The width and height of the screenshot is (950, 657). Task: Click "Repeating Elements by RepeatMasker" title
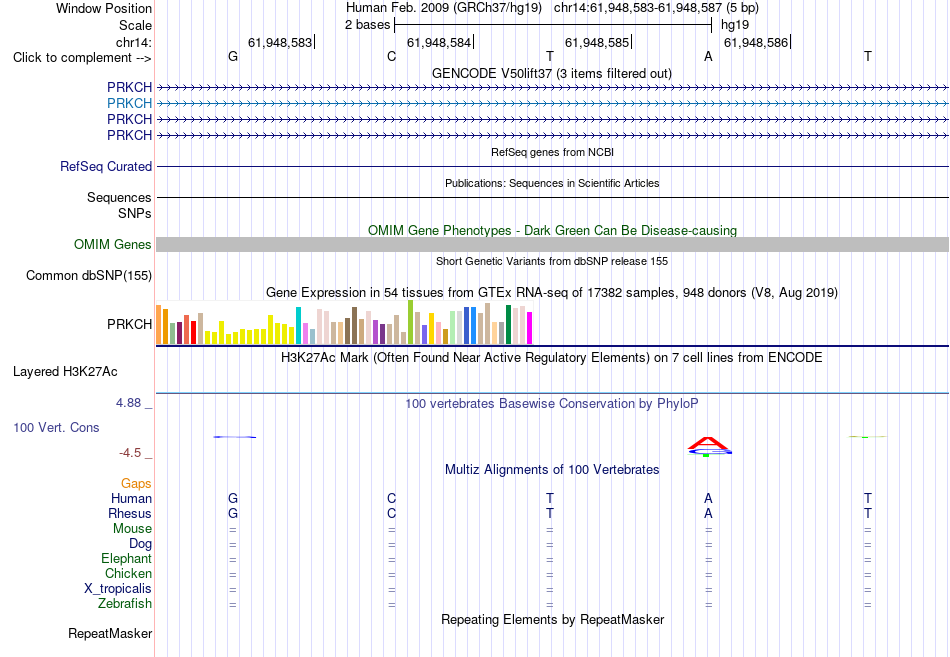click(553, 619)
